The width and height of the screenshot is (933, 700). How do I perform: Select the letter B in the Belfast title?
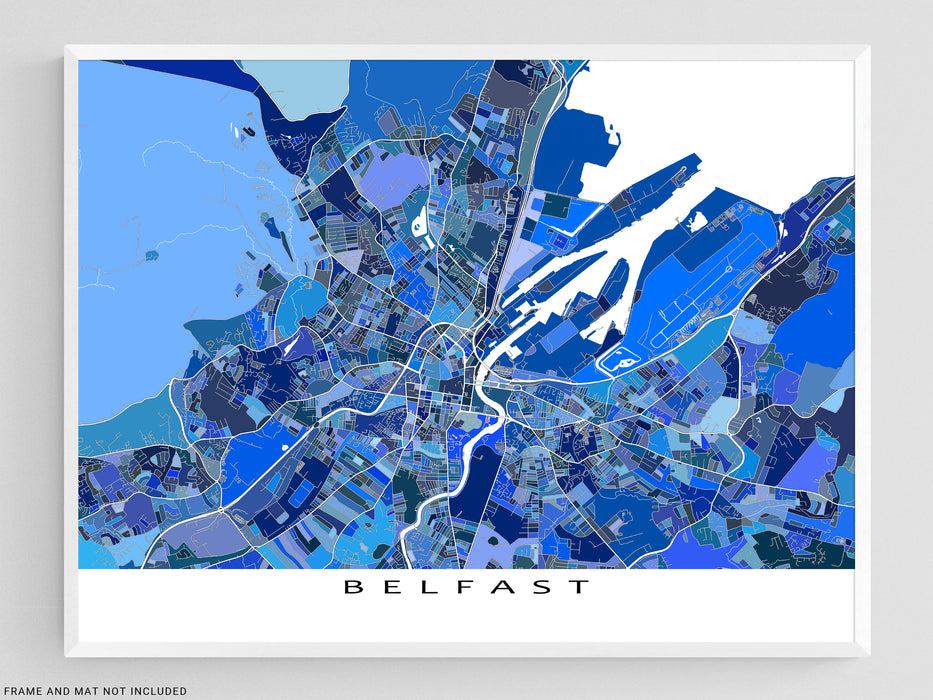(x=352, y=587)
